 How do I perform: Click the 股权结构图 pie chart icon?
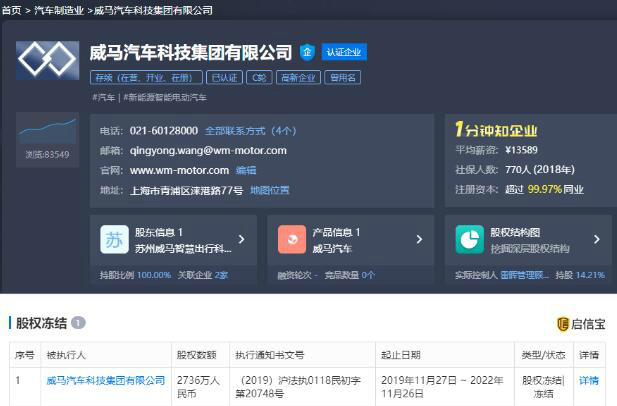coord(469,239)
